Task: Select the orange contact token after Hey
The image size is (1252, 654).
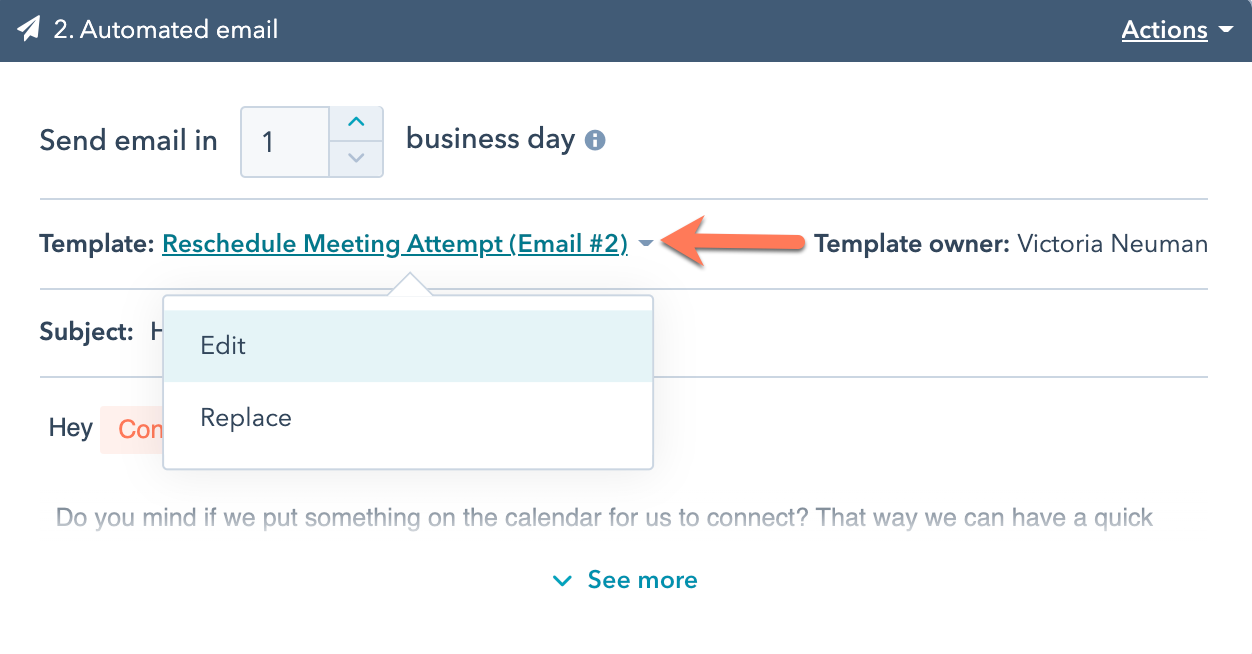Action: tap(133, 430)
